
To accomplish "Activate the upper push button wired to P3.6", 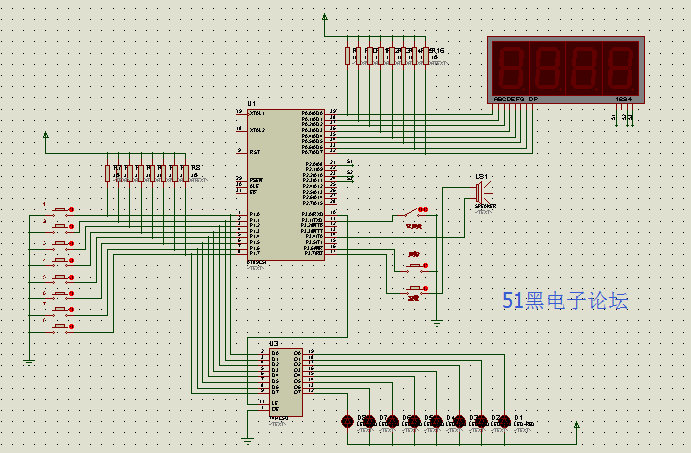I will 416,266.
